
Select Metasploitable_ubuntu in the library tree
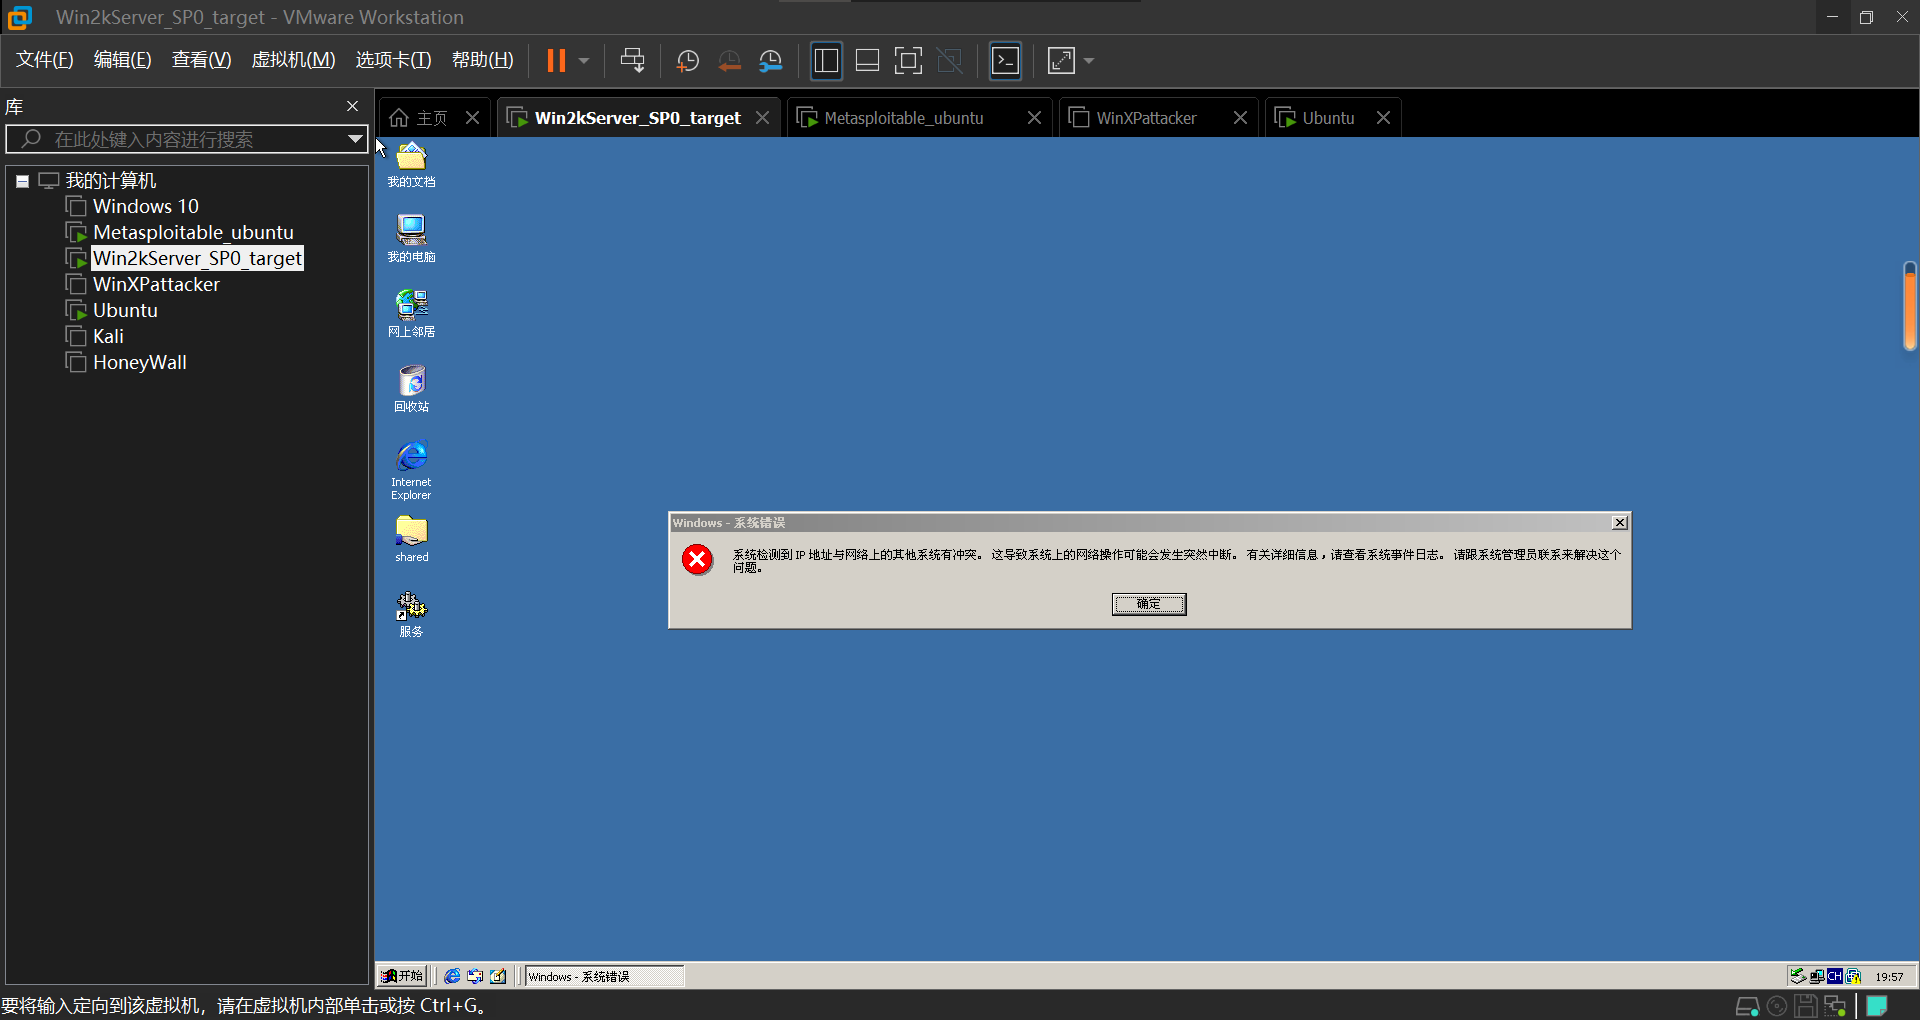(193, 232)
